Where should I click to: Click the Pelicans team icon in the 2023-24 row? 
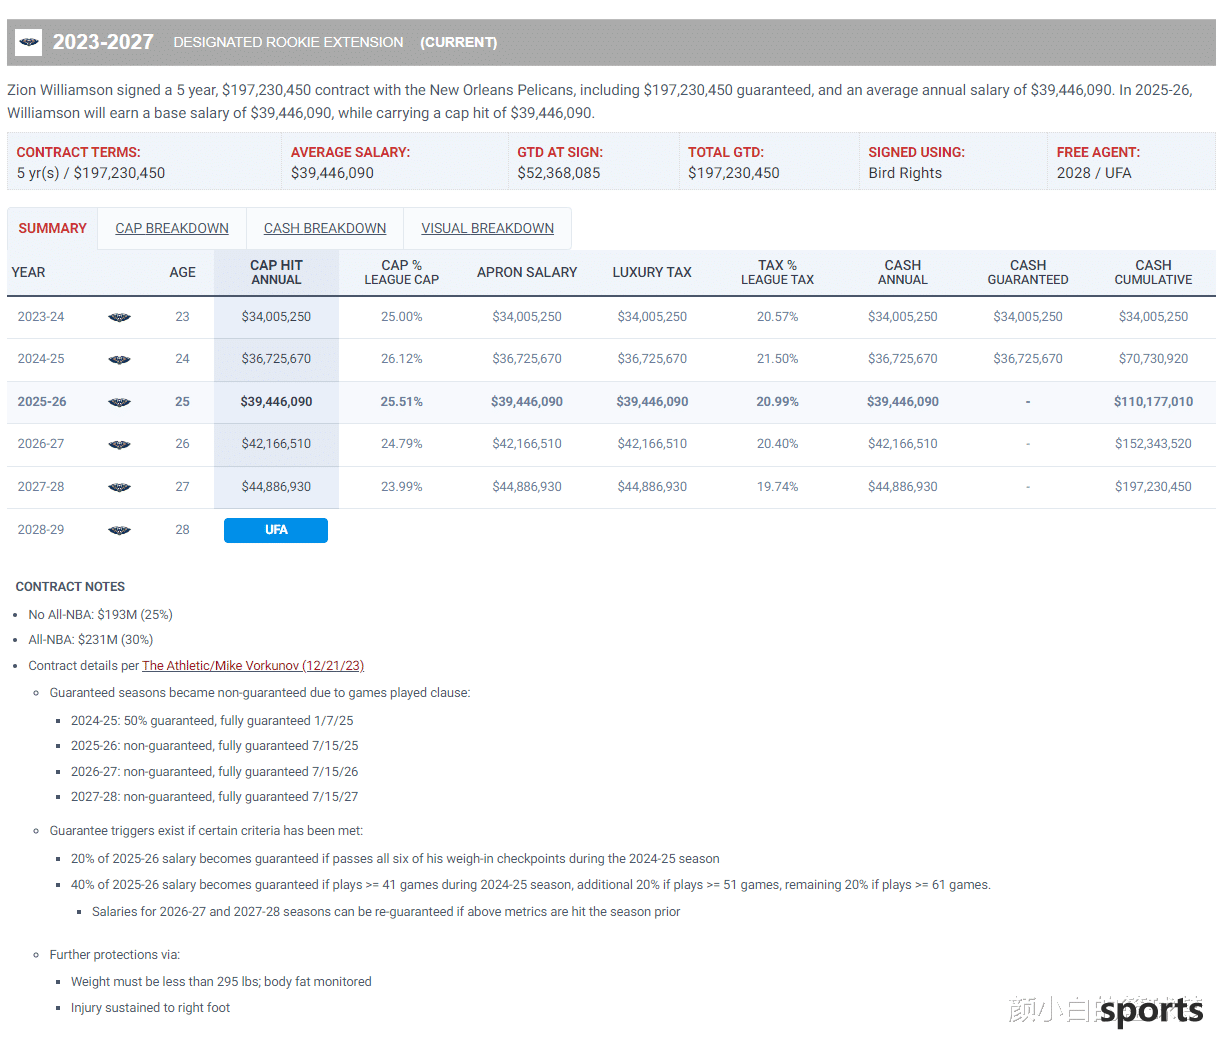coord(119,317)
